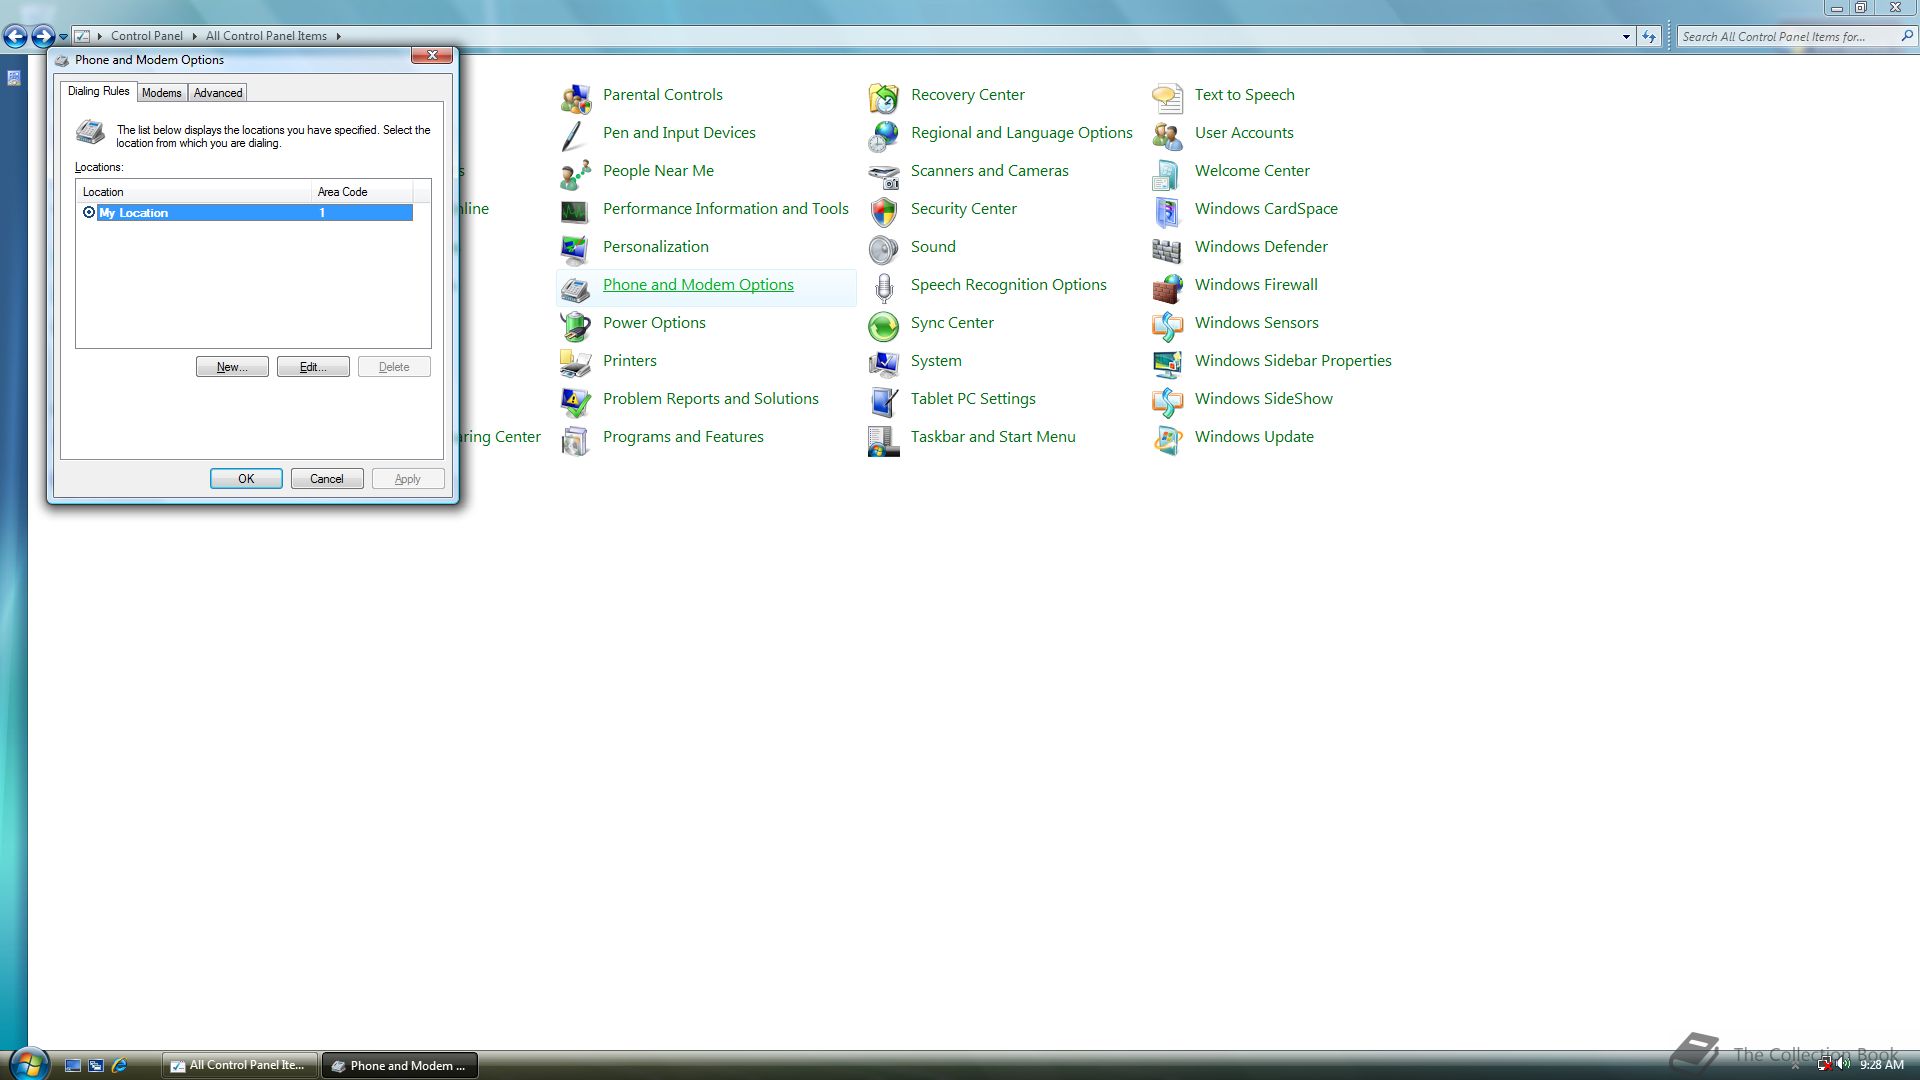
Task: Click the Edit... location button
Action: tap(313, 367)
